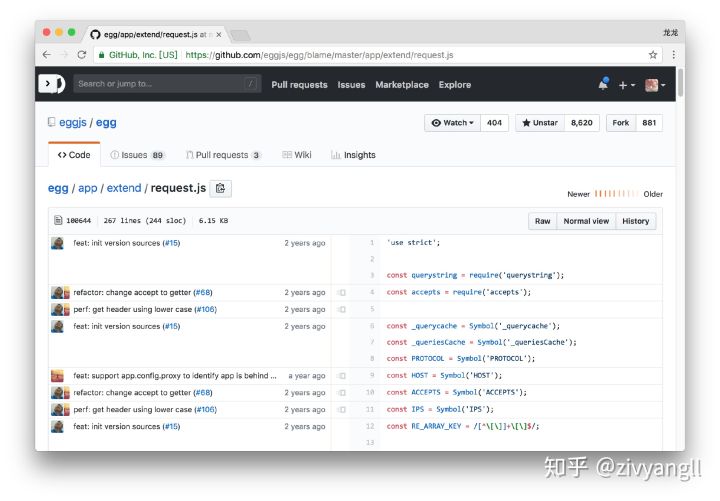This screenshot has width=720, height=501.
Task: Go to Marketplace
Action: tap(402, 85)
